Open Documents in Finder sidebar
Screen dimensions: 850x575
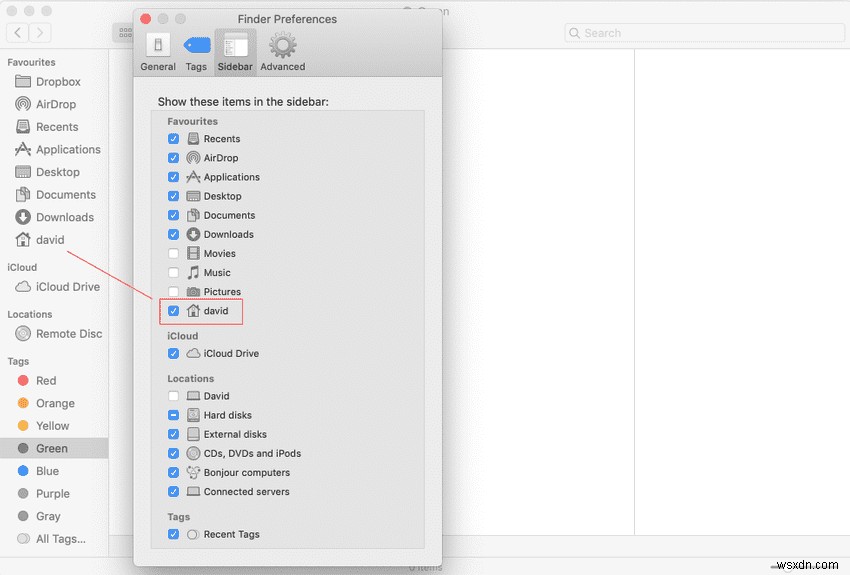(x=54, y=195)
